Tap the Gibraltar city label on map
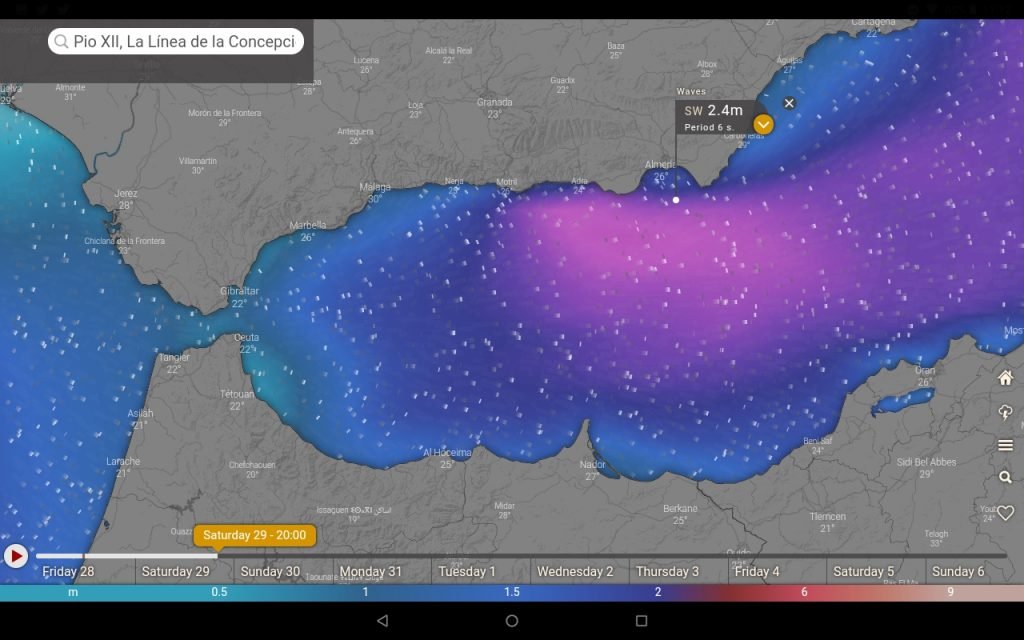 tap(239, 291)
